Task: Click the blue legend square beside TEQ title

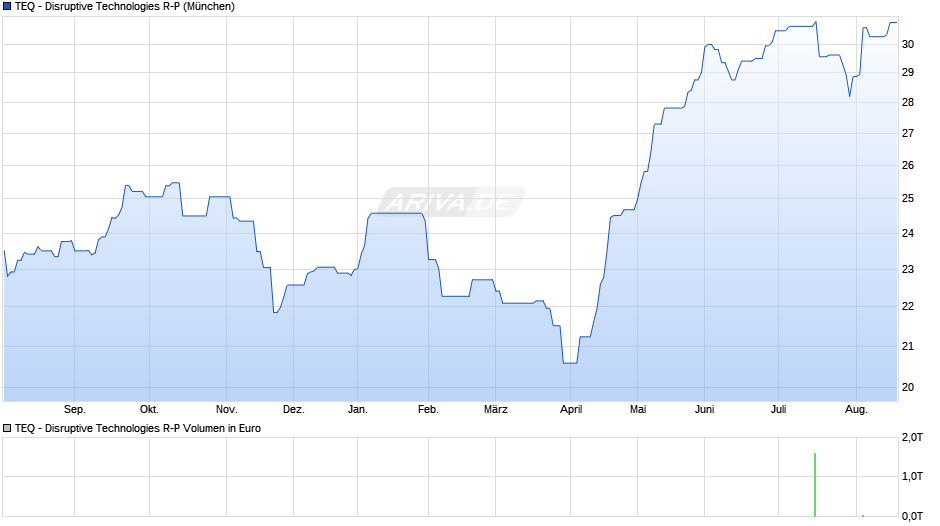Action: pos(7,7)
